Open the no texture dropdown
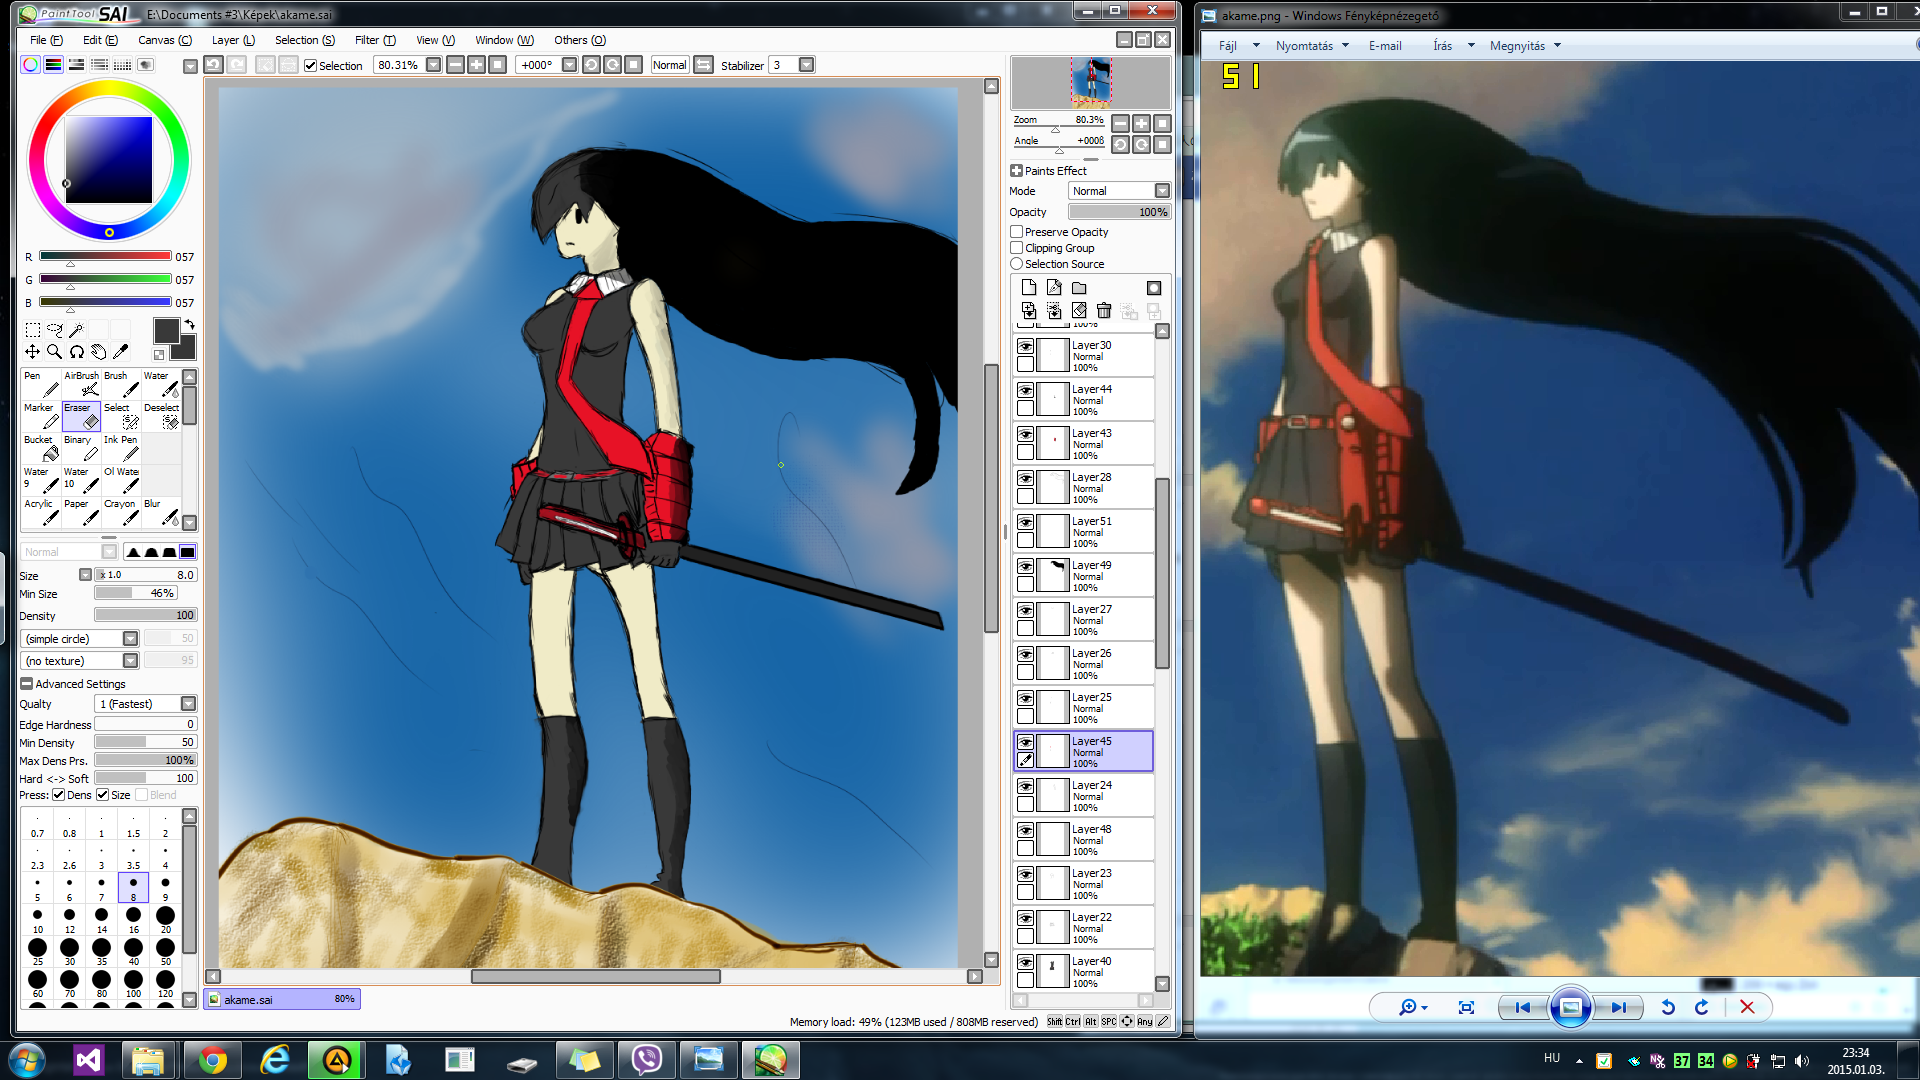 tap(130, 661)
